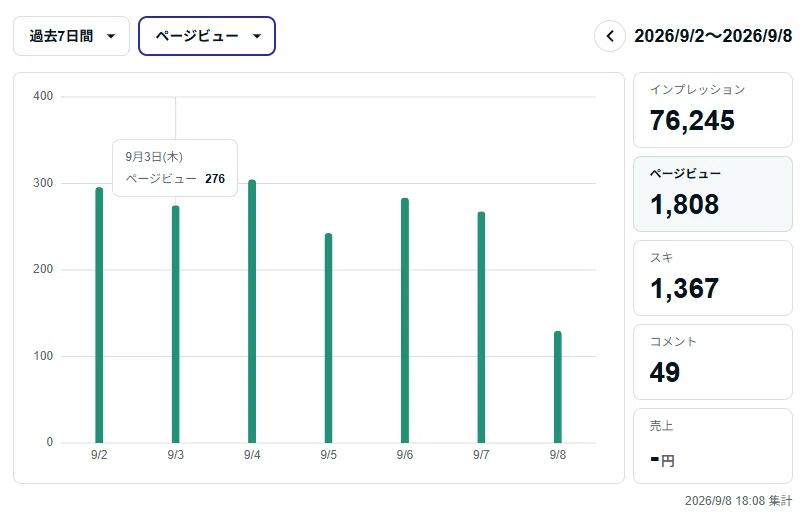Viewport: 810px width, 518px height.
Task: Click the 100 y-axis label
Action: click(x=43, y=356)
